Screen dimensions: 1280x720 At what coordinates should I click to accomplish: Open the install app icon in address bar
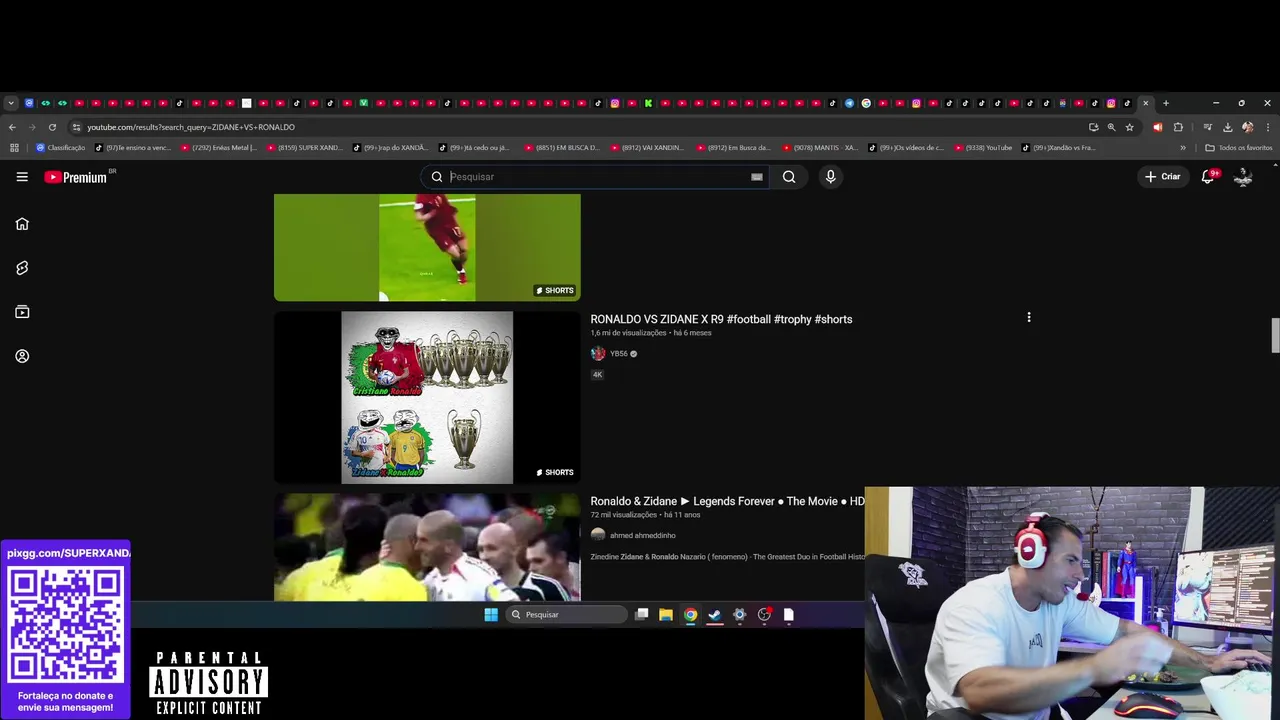pos(1093,127)
